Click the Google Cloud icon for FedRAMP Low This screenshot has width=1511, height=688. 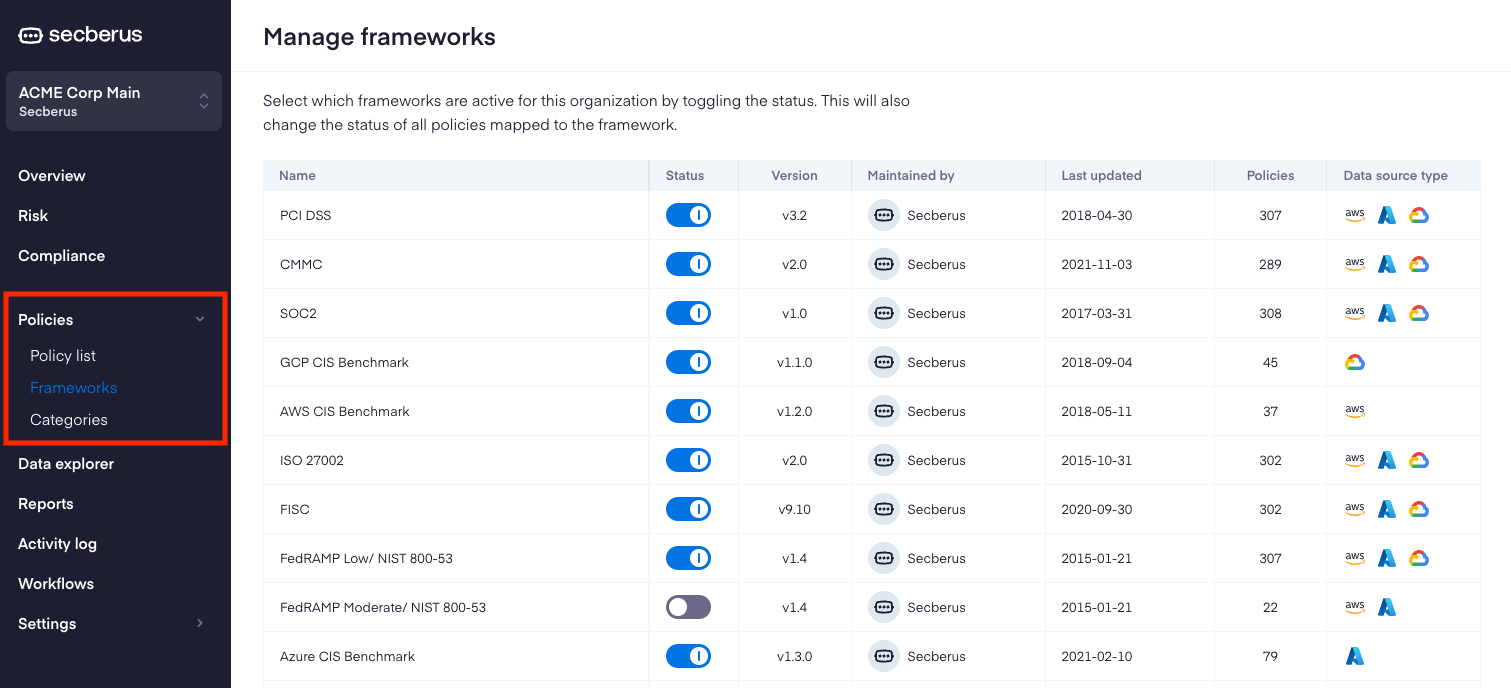1419,558
